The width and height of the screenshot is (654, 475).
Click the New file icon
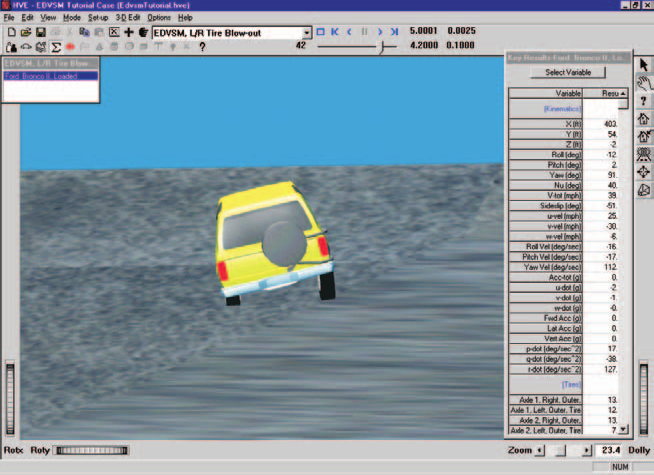12,32
